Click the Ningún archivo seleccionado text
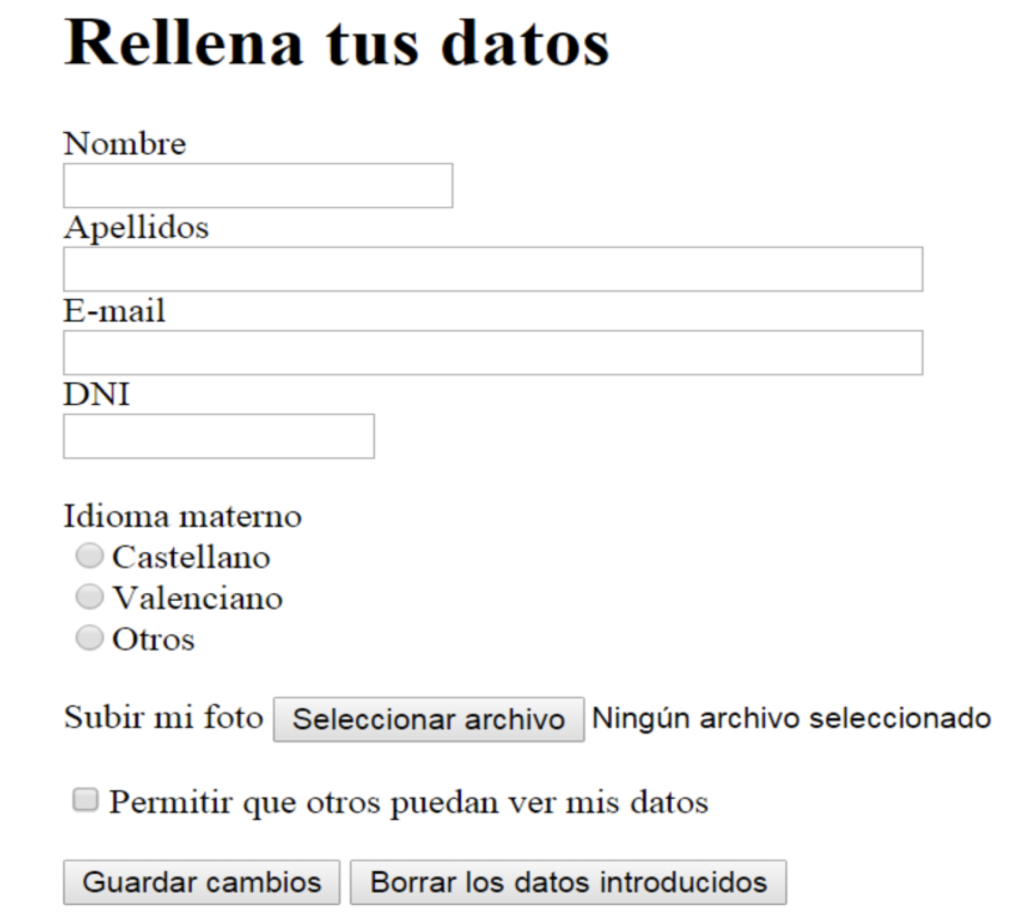Image resolution: width=1024 pixels, height=919 pixels. pos(792,718)
